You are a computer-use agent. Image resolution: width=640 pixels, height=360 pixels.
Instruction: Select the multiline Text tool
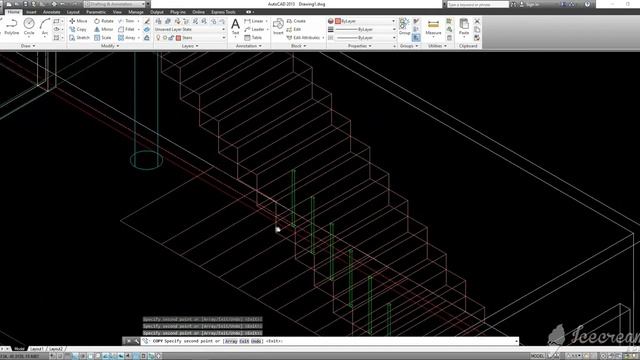coord(235,27)
